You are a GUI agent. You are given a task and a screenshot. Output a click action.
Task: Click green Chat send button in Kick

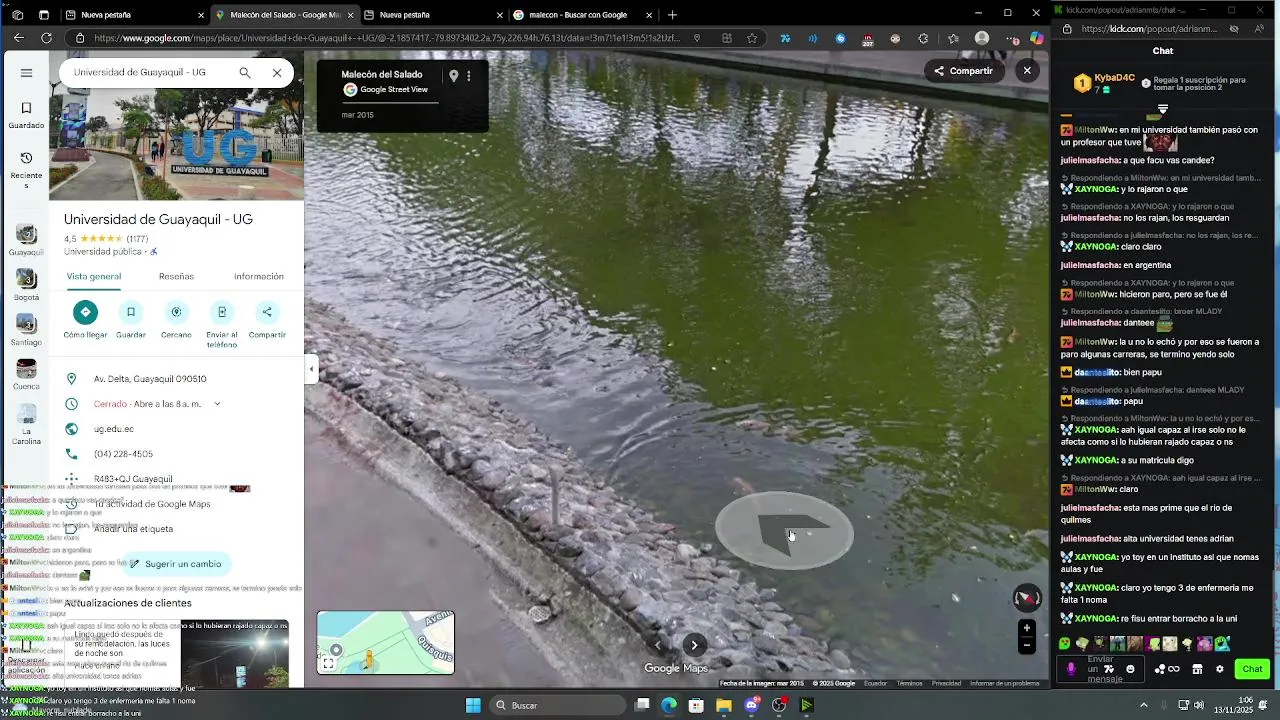pyautogui.click(x=1252, y=669)
